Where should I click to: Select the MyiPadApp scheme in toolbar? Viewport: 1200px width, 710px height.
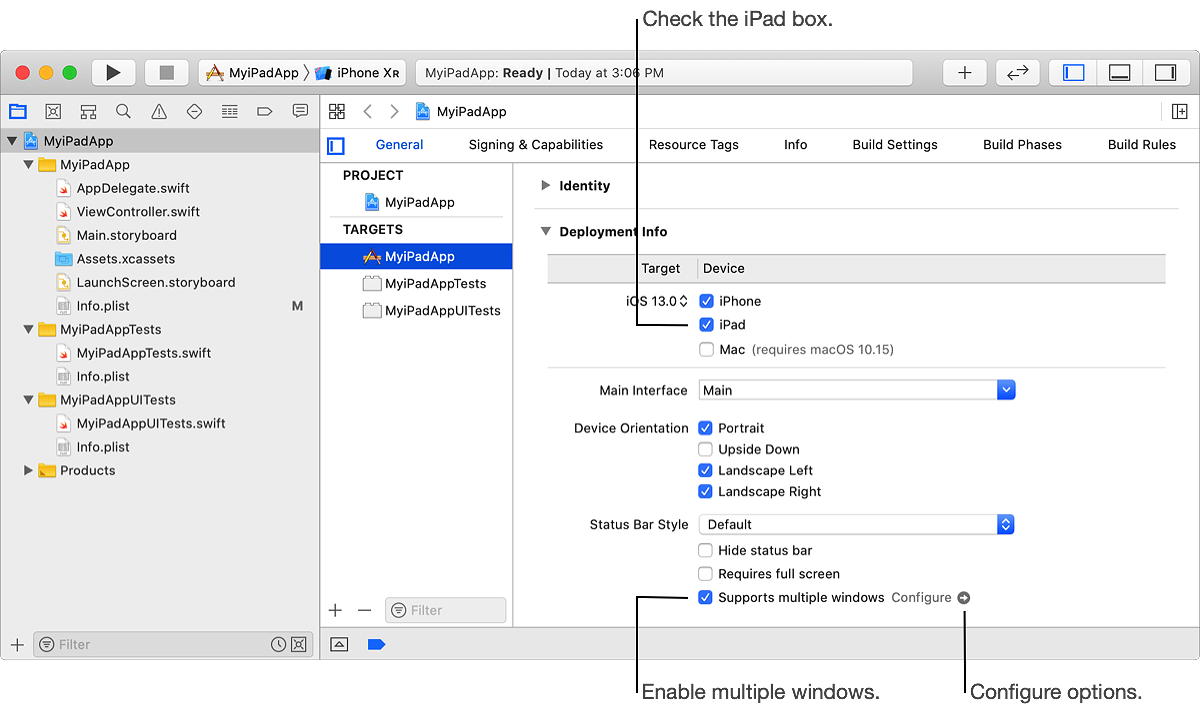click(253, 73)
